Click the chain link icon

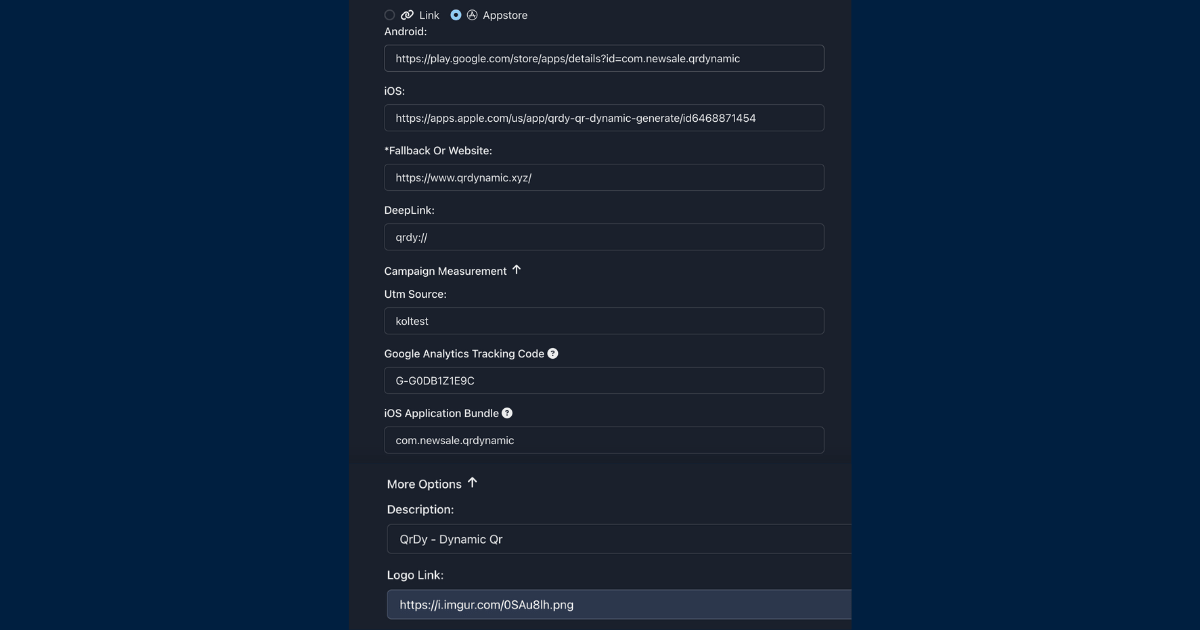pyautogui.click(x=407, y=15)
